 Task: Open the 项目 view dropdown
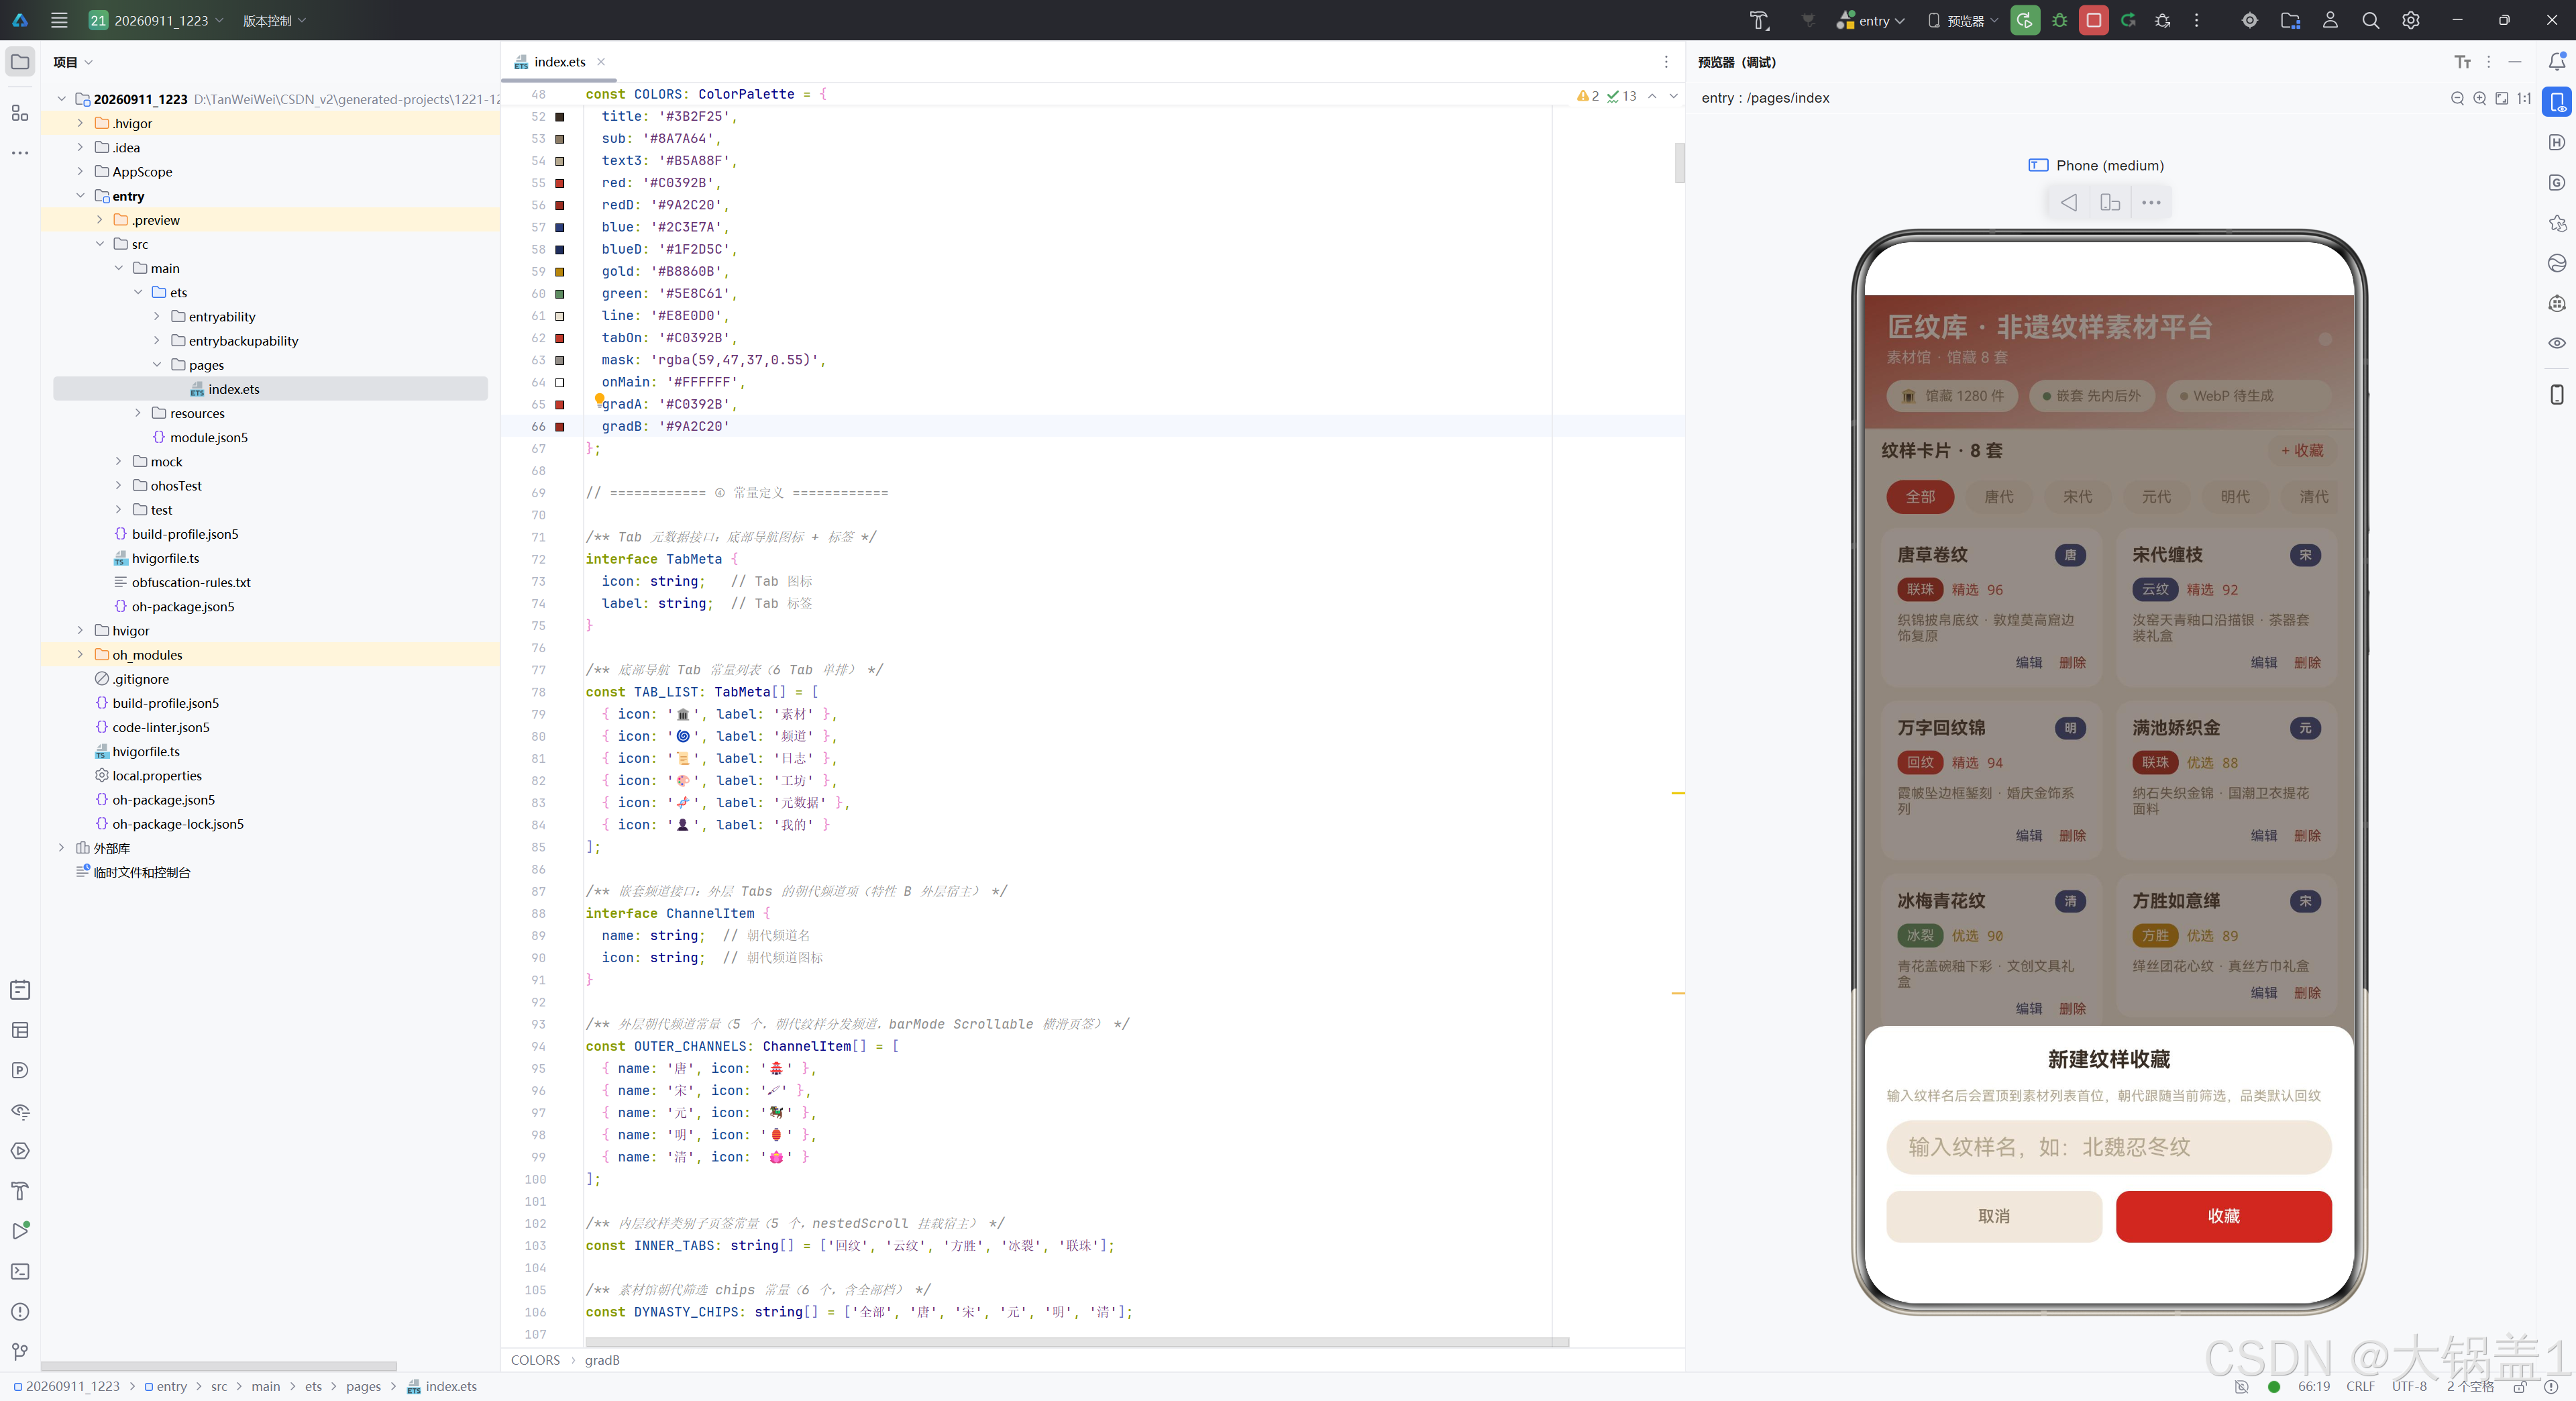pos(73,62)
